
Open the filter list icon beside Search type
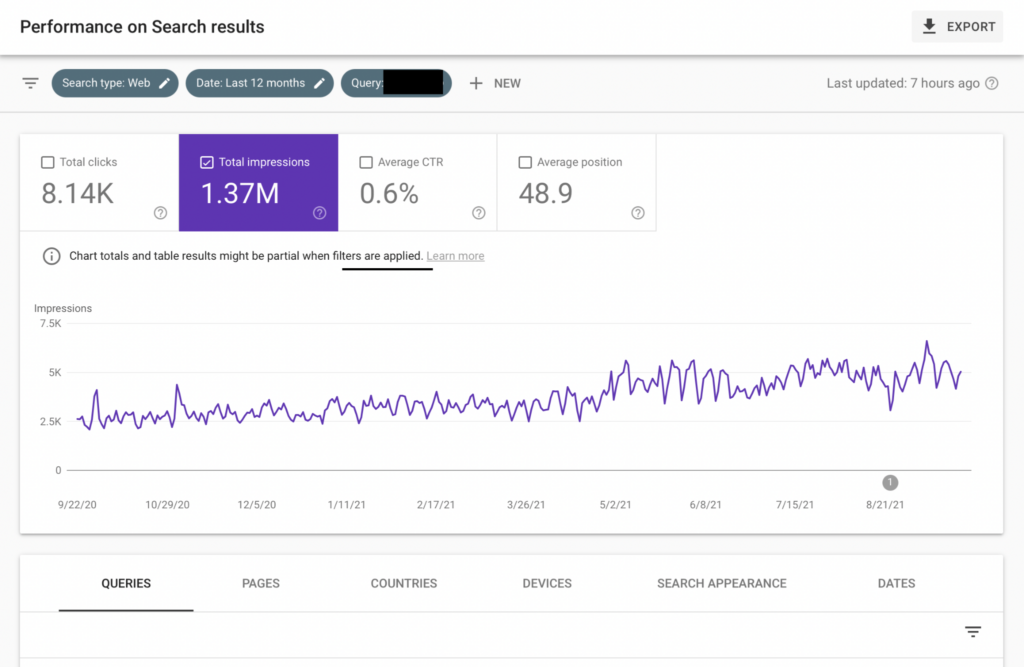click(x=30, y=83)
